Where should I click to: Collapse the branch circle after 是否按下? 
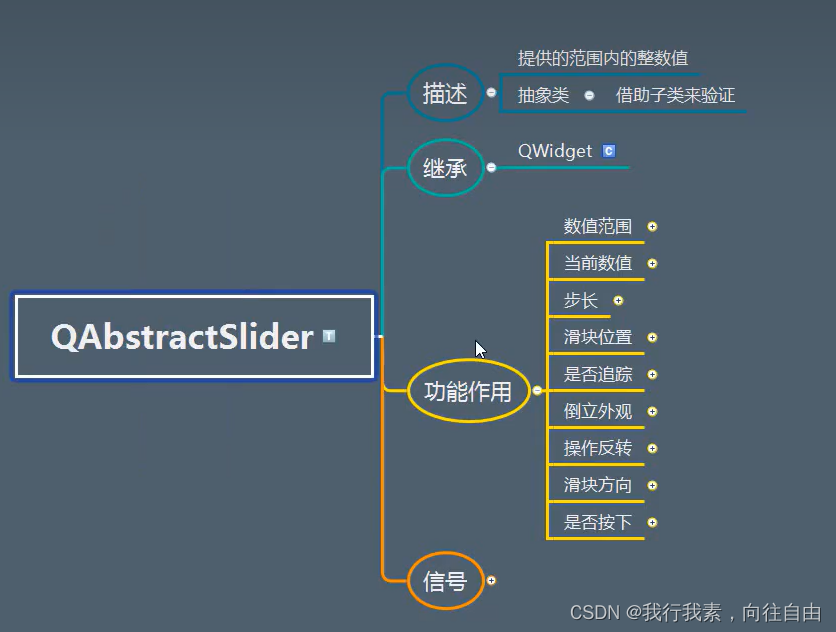[x=652, y=522]
